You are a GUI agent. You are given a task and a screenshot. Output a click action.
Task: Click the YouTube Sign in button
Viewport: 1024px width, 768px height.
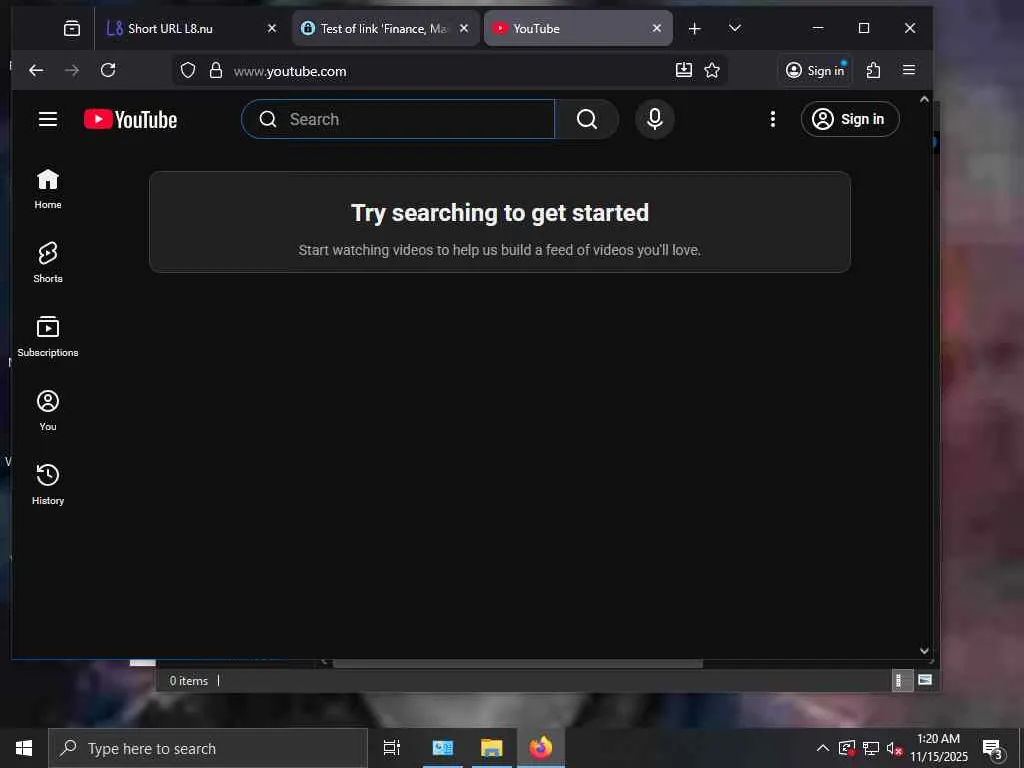tap(850, 119)
